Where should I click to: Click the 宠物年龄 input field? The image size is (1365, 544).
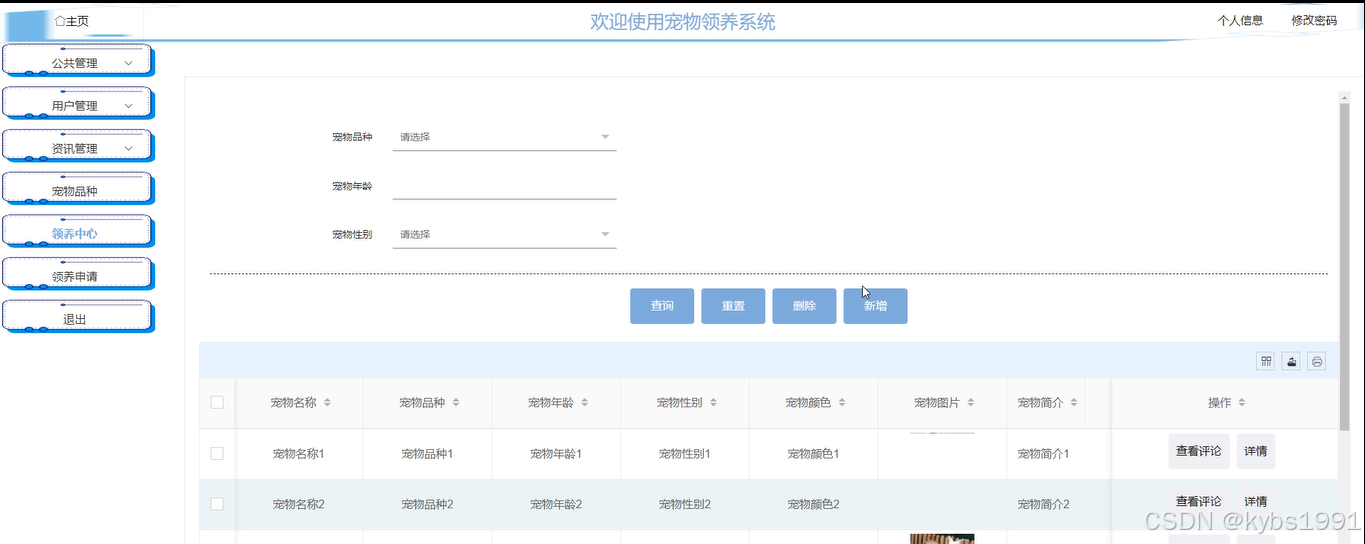[x=504, y=186]
